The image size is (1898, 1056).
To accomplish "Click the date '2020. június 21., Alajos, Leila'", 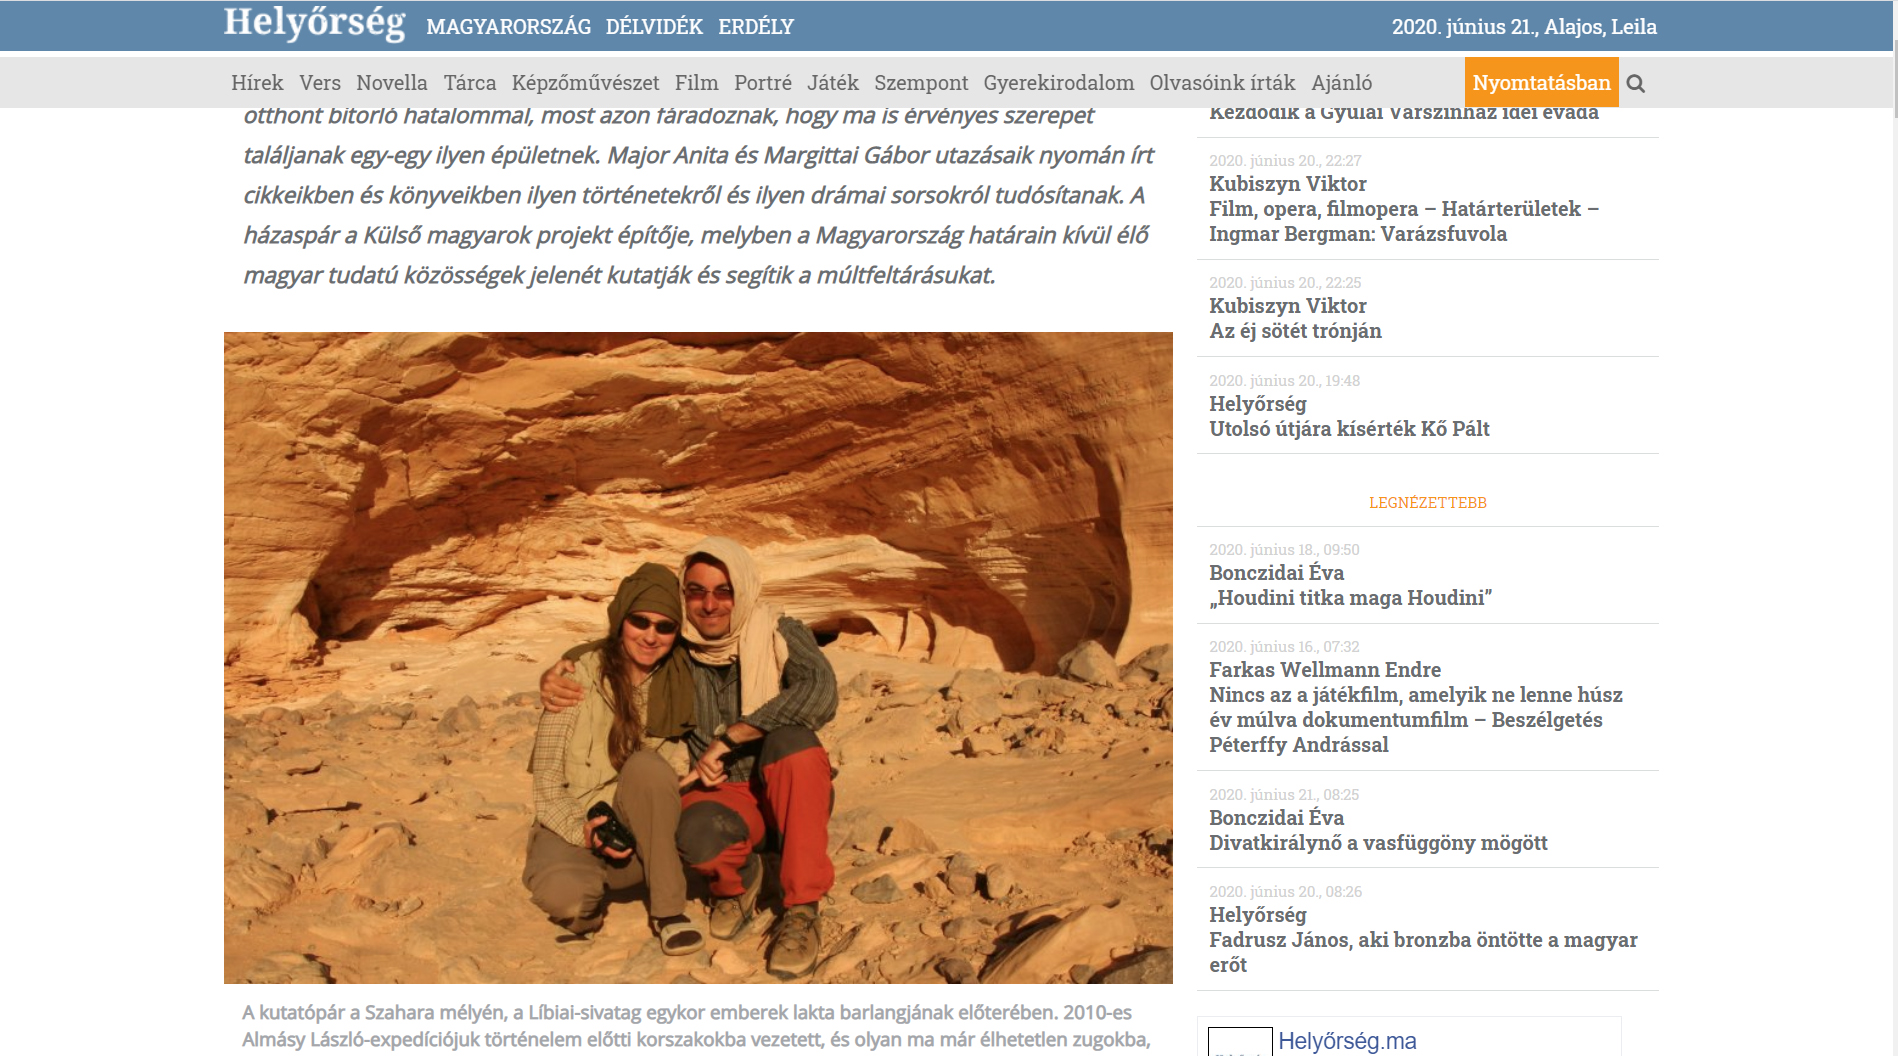I will (x=1524, y=27).
